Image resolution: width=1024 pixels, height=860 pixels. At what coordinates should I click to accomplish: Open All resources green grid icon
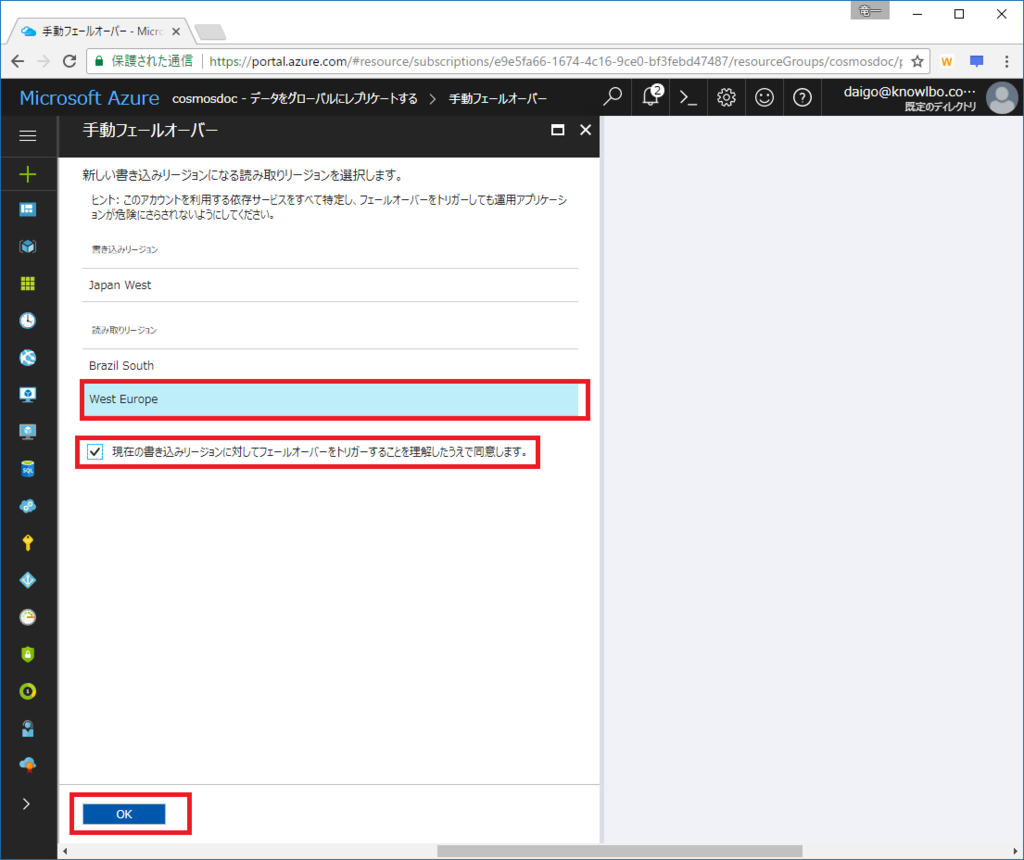tap(27, 283)
